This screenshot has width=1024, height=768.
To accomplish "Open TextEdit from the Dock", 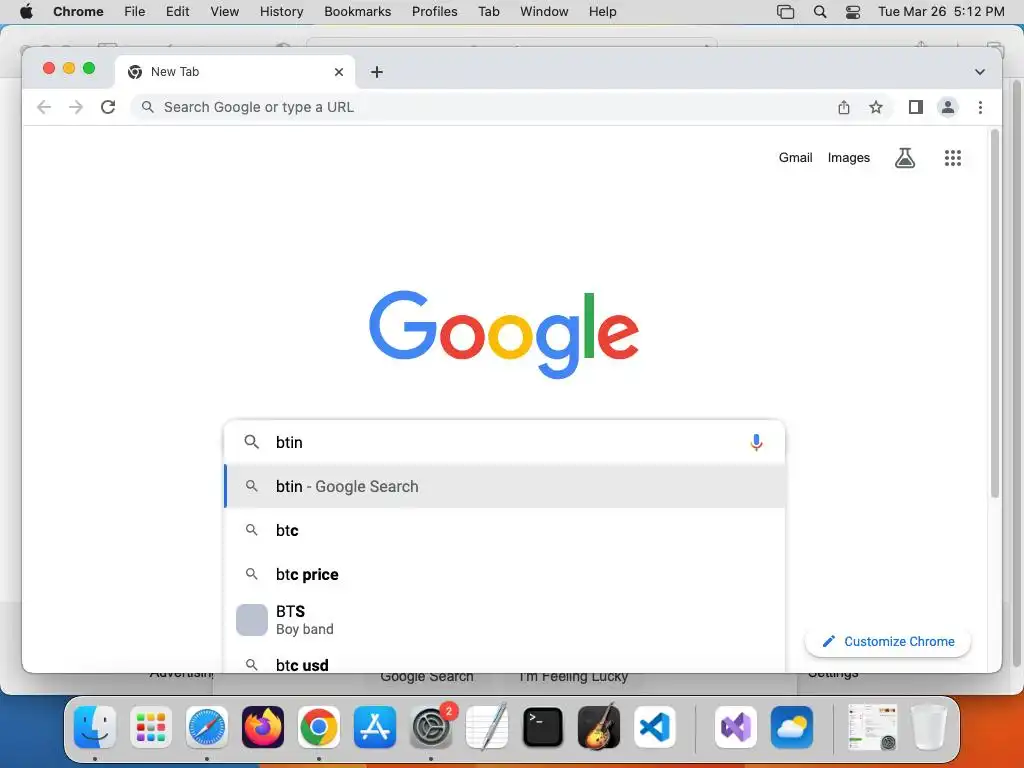I will click(x=487, y=727).
